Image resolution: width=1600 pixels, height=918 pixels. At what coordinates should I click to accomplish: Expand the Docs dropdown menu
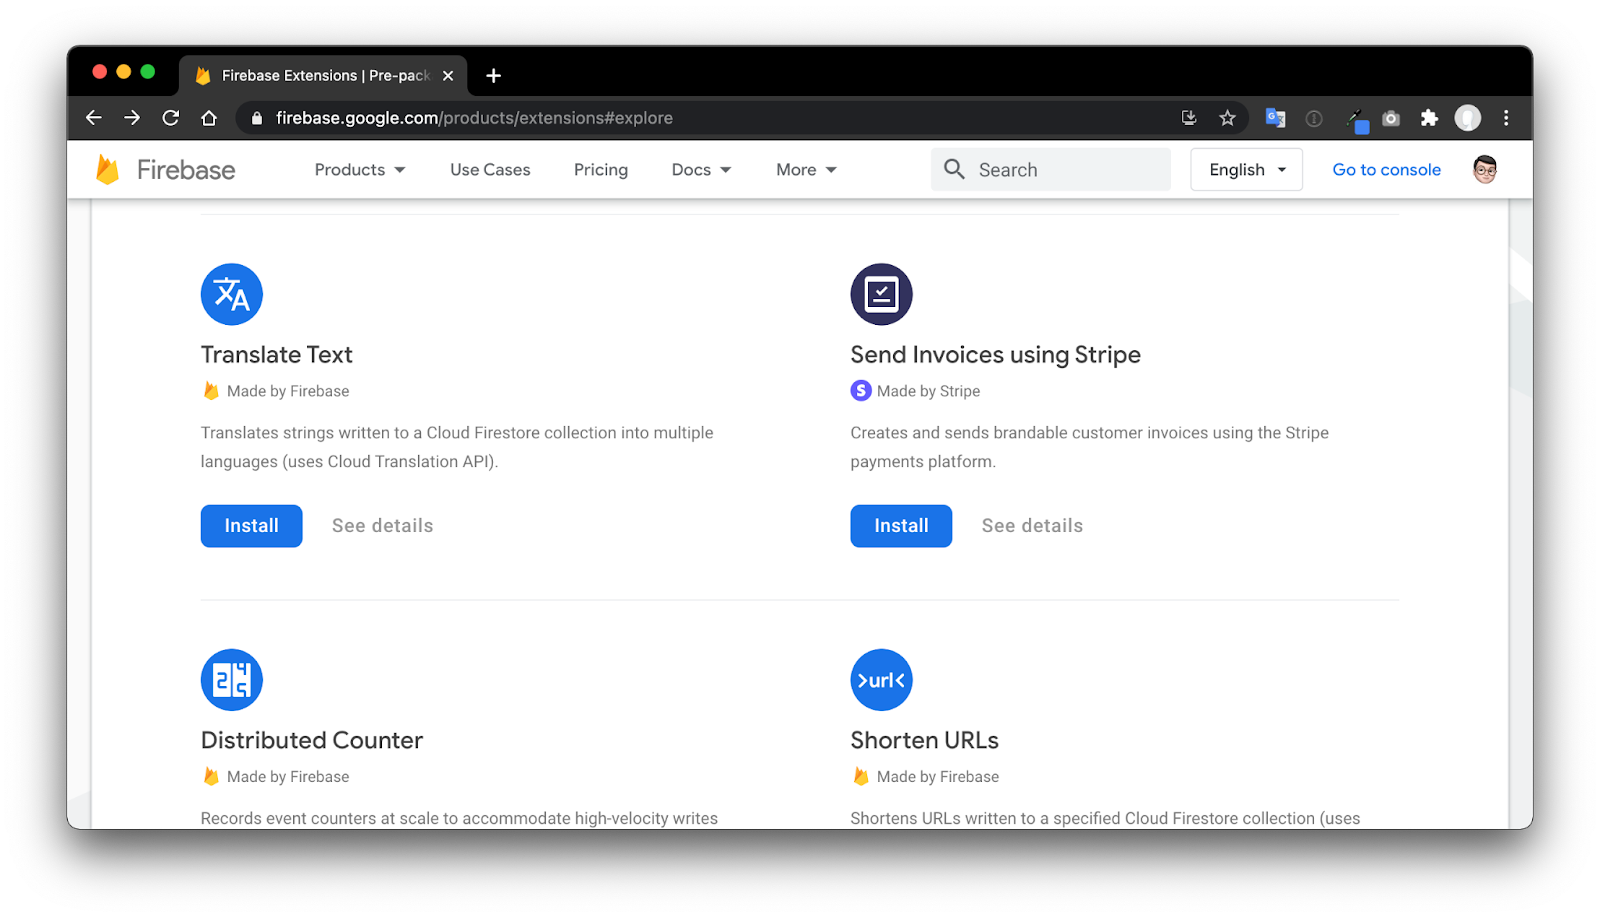(x=701, y=169)
